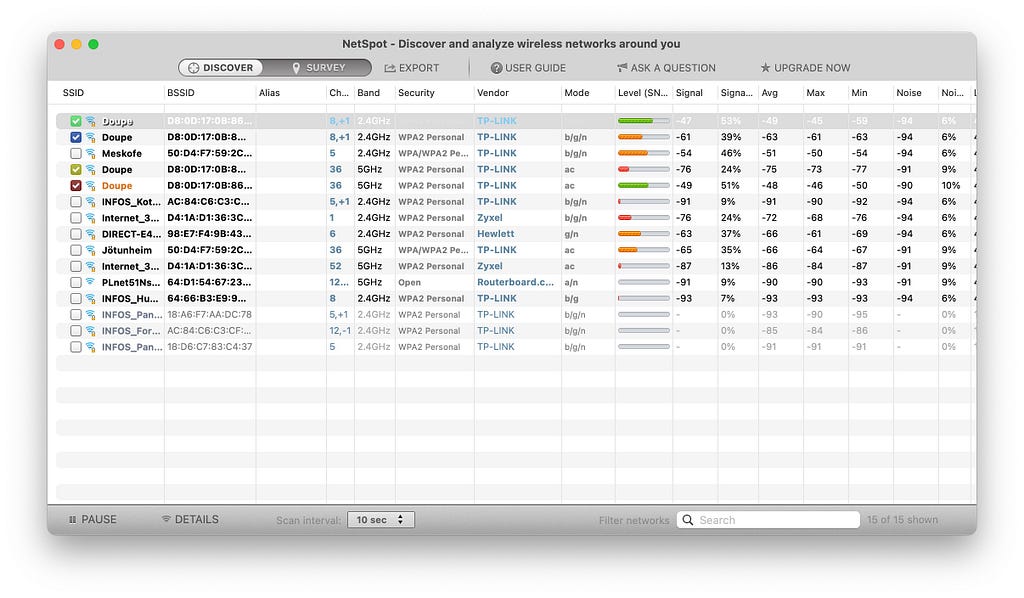The width and height of the screenshot is (1024, 598).
Task: Select channel 52 cell for Internet_3
Action: 335,266
